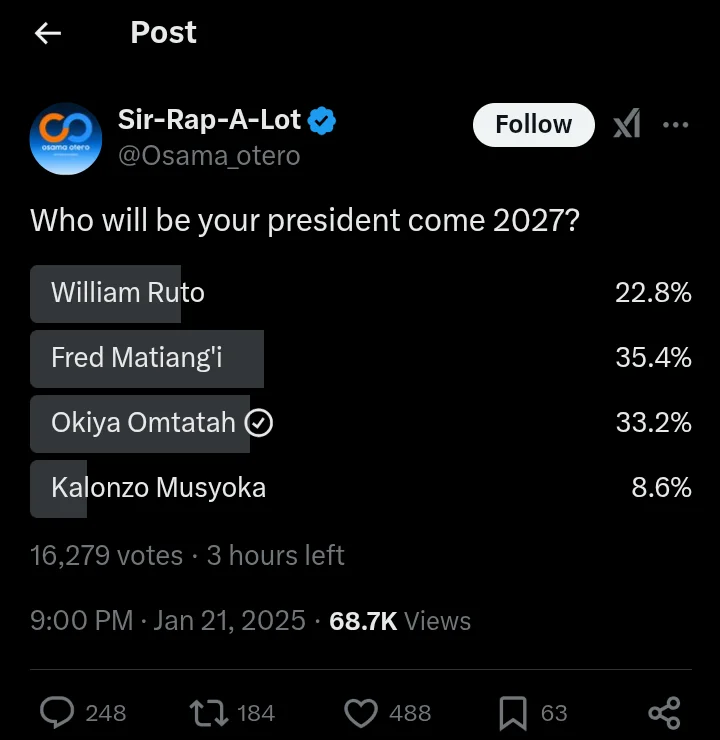Click the reply speech bubble icon
Screen dimensions: 720x740
point(57,712)
